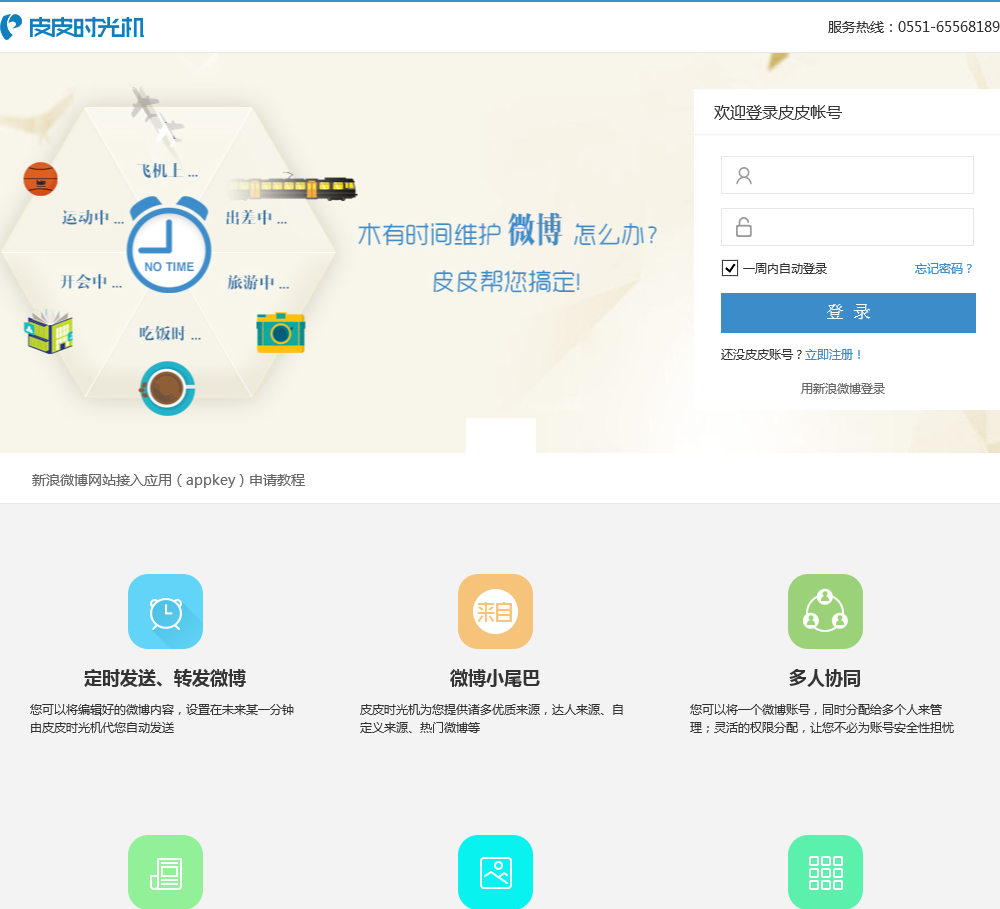Toggle the 一周内自动登录 checkbox

click(x=730, y=268)
